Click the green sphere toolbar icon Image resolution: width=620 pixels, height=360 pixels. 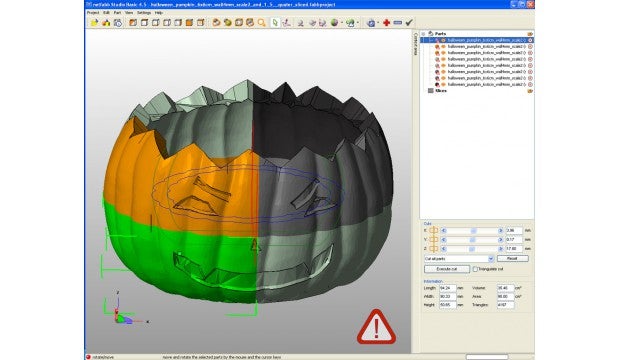335,23
